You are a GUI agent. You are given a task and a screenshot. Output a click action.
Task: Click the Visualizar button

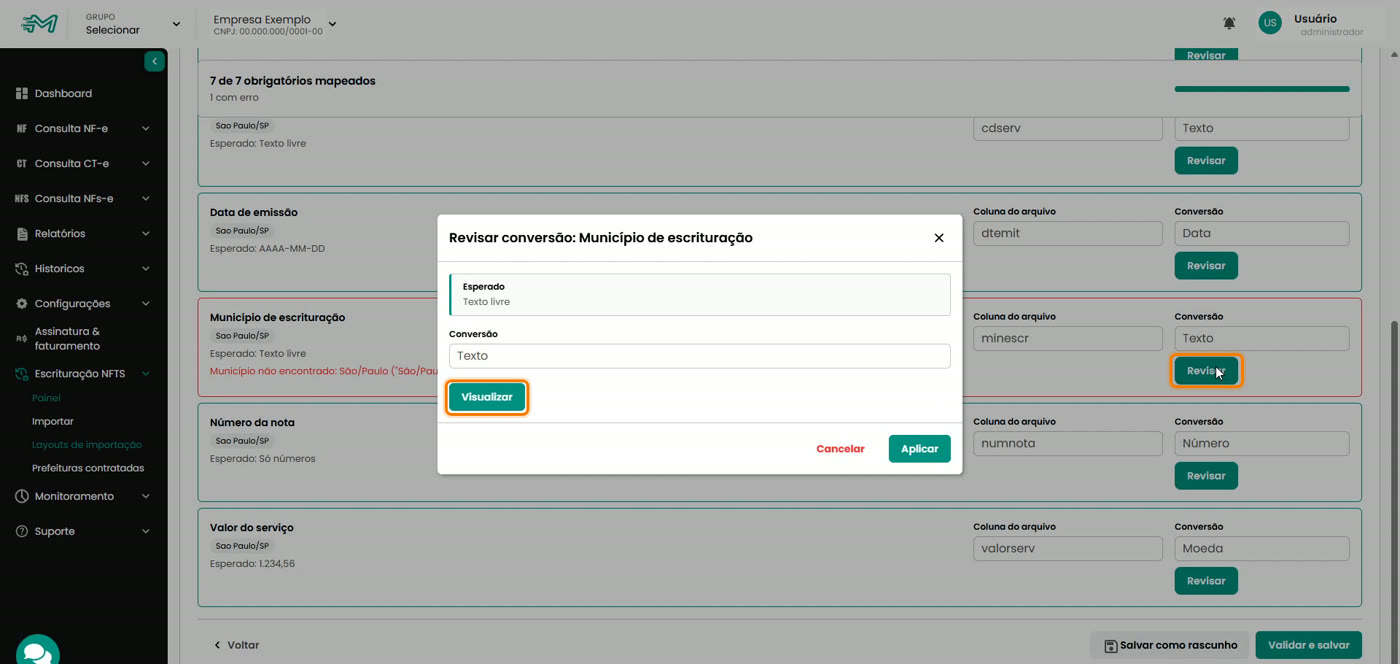coord(487,397)
